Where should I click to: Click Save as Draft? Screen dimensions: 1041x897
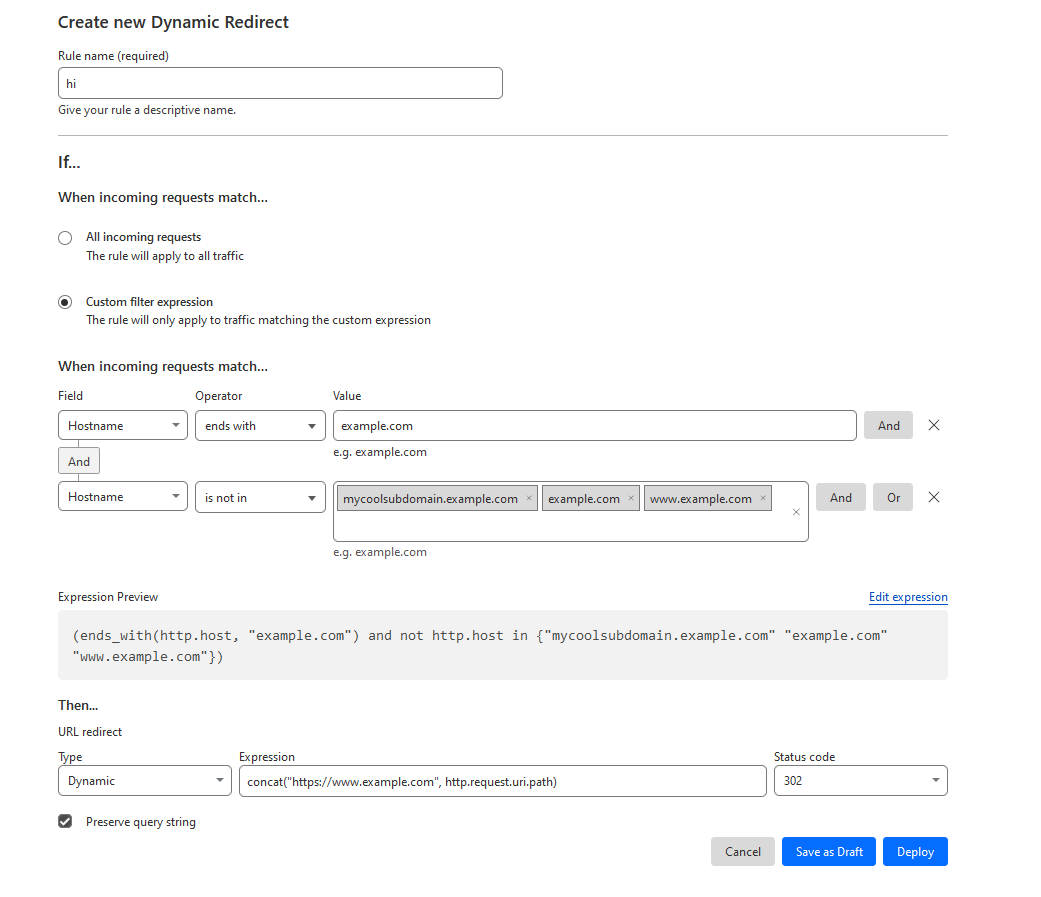[x=829, y=852]
